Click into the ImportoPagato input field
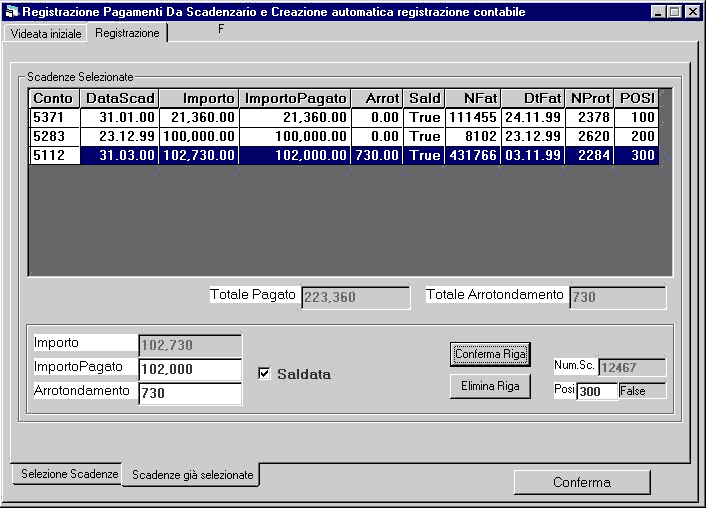The width and height of the screenshot is (706, 508). click(190, 369)
